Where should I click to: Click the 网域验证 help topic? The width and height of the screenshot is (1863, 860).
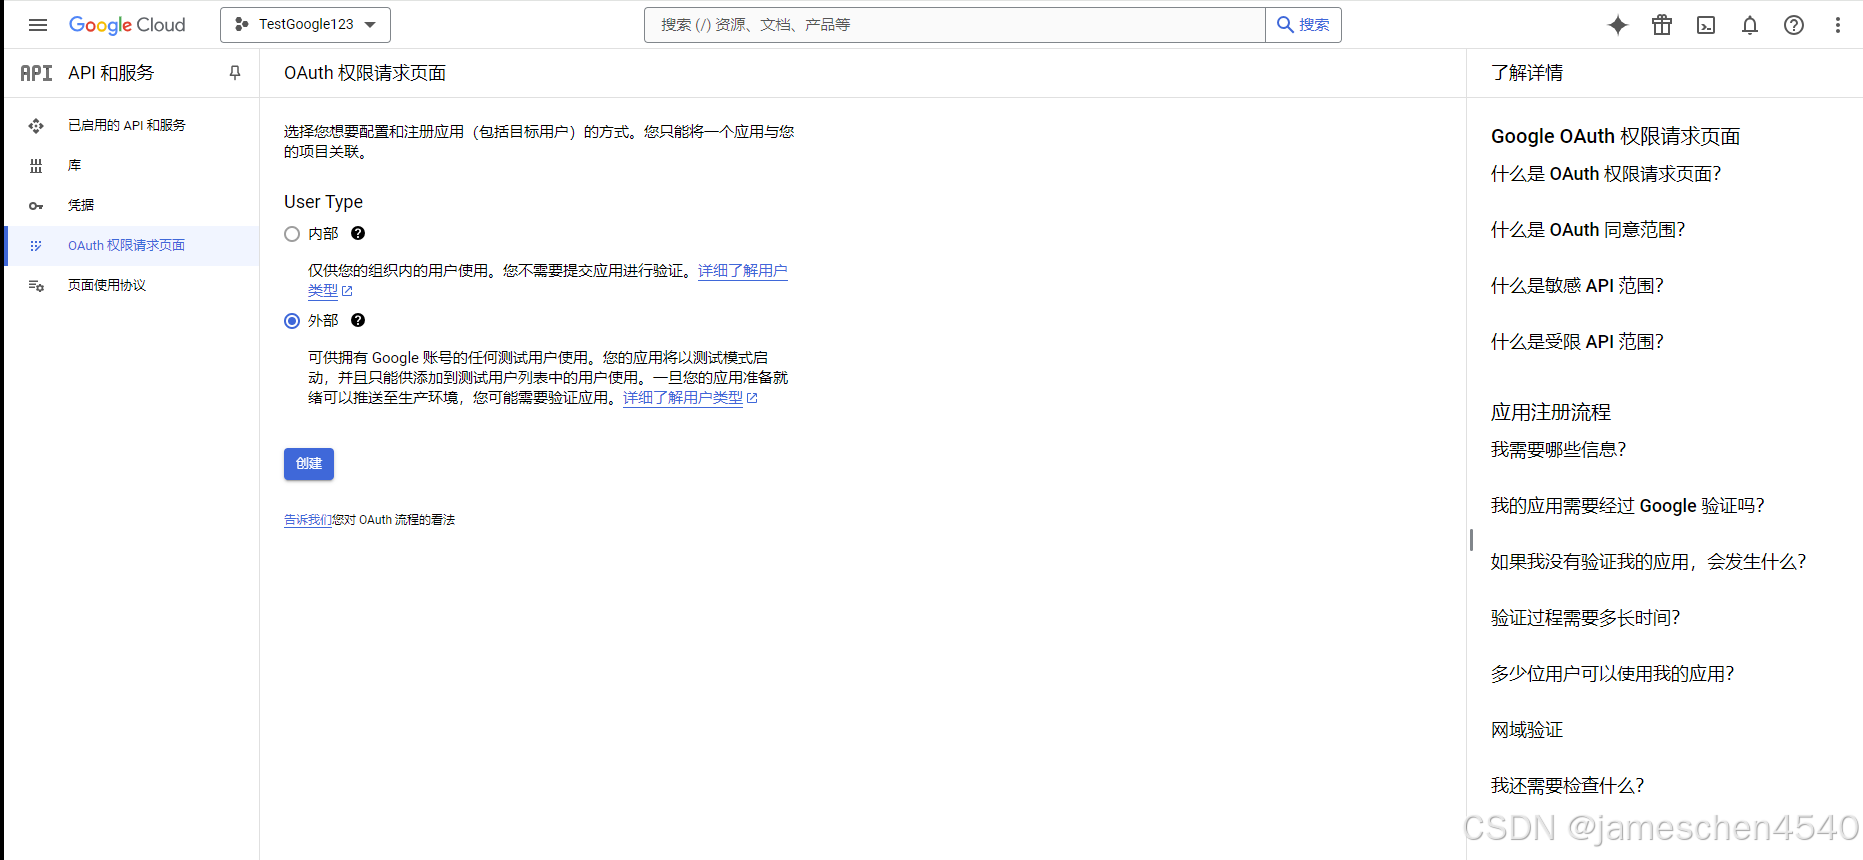[1527, 730]
